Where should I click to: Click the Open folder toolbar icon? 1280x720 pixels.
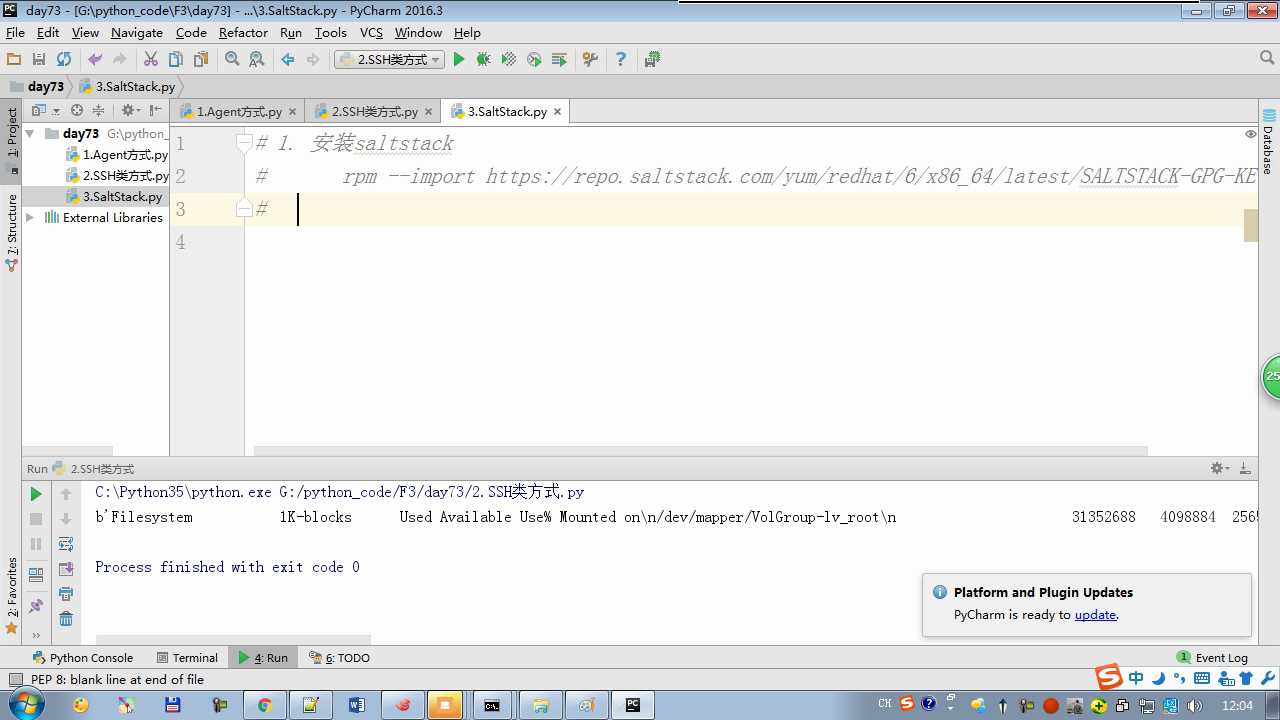[x=14, y=60]
